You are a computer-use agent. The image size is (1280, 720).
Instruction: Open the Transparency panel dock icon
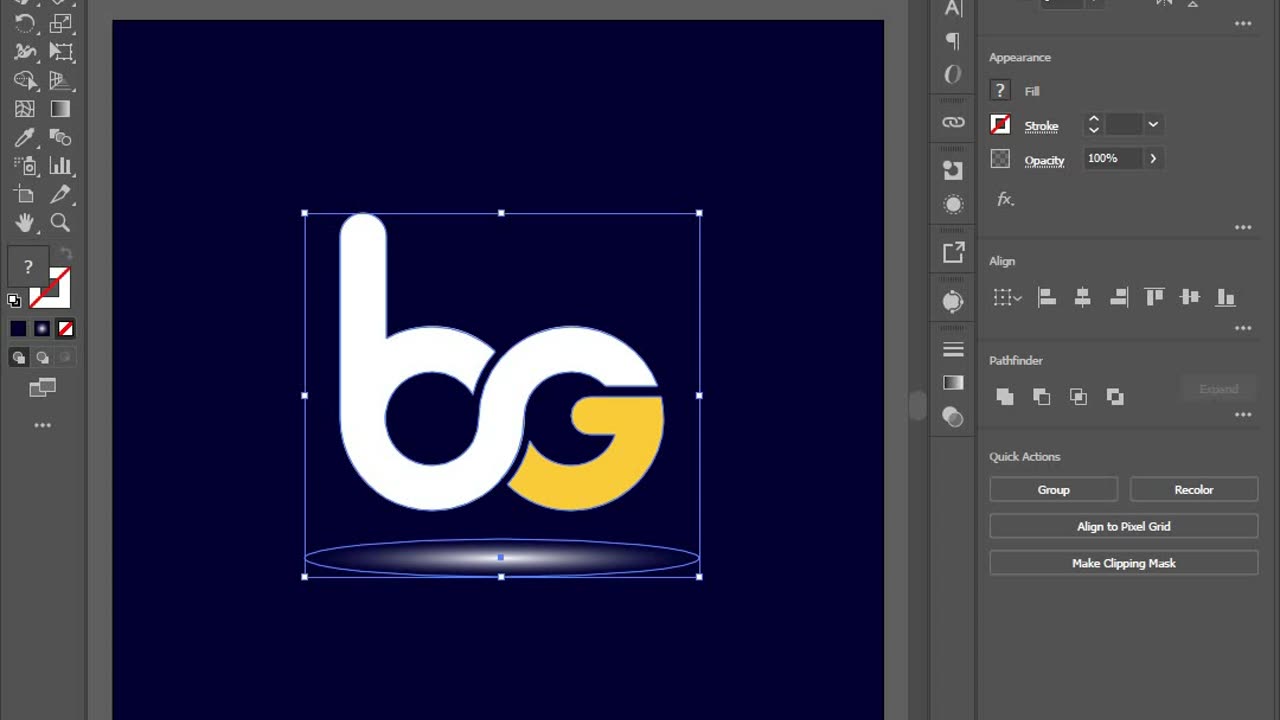pos(953,416)
